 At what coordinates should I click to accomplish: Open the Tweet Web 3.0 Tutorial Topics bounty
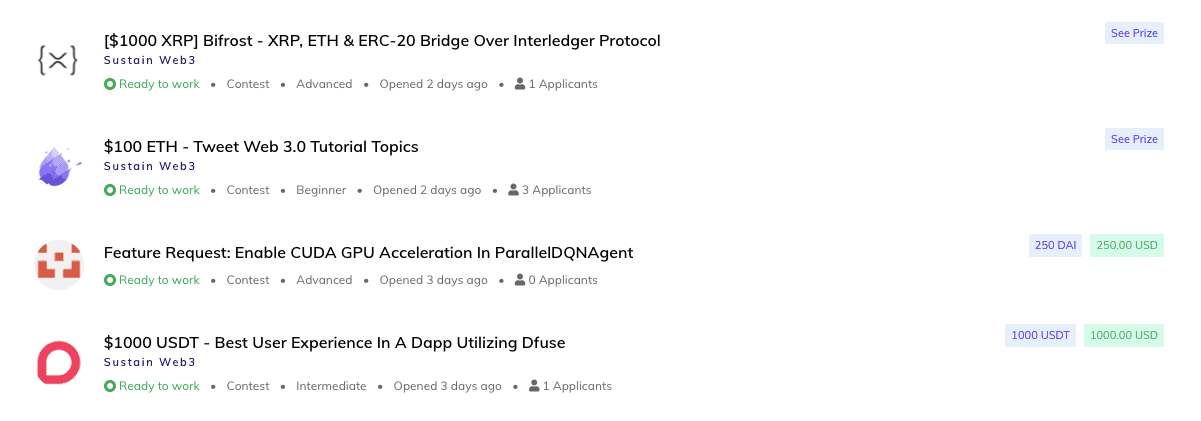(x=261, y=147)
